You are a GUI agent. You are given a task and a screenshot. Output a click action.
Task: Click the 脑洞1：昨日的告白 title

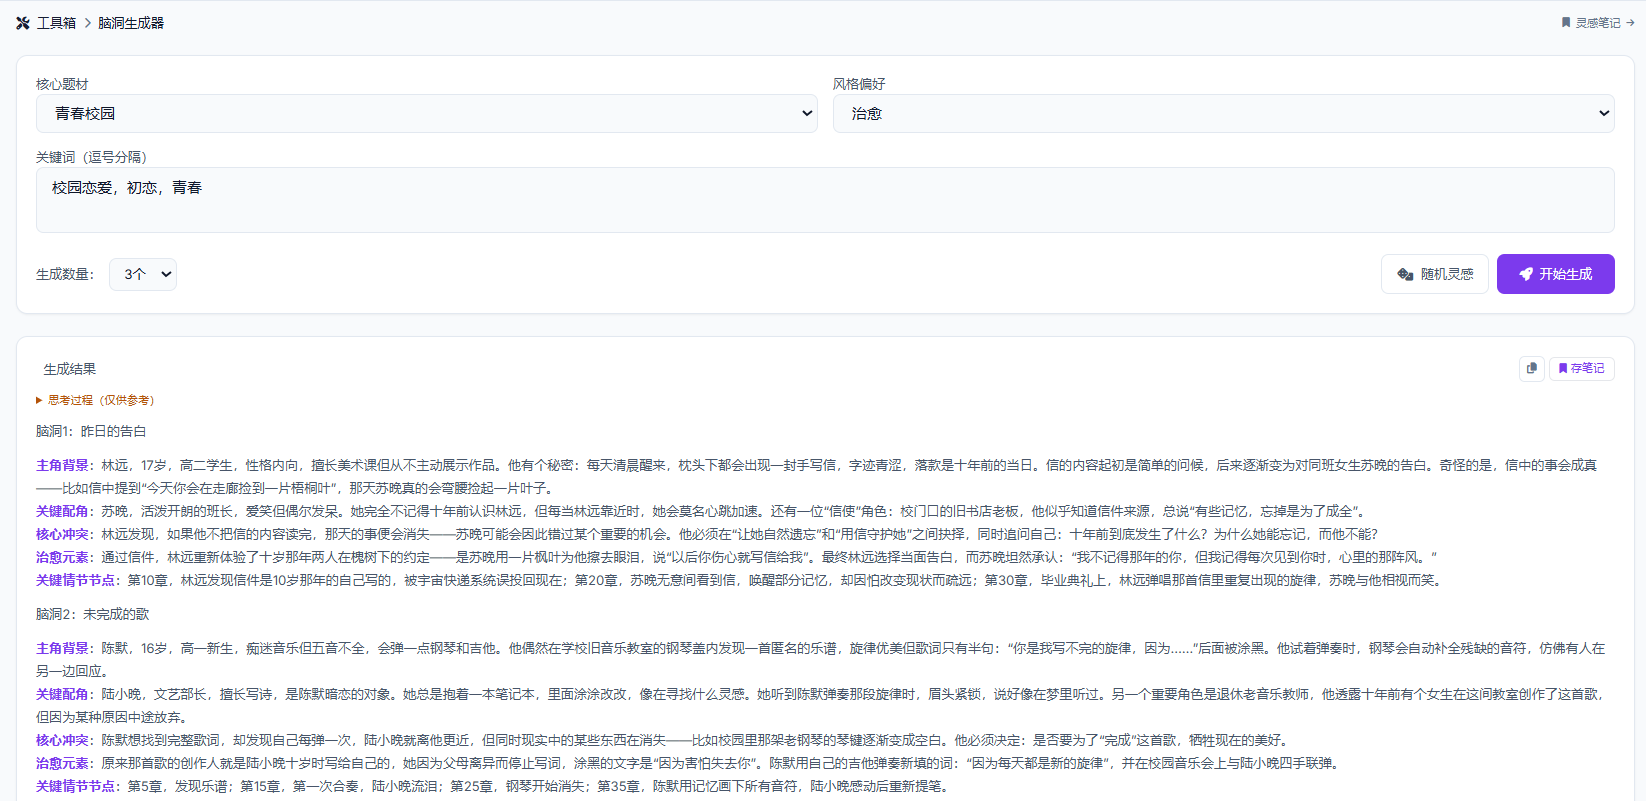[91, 431]
